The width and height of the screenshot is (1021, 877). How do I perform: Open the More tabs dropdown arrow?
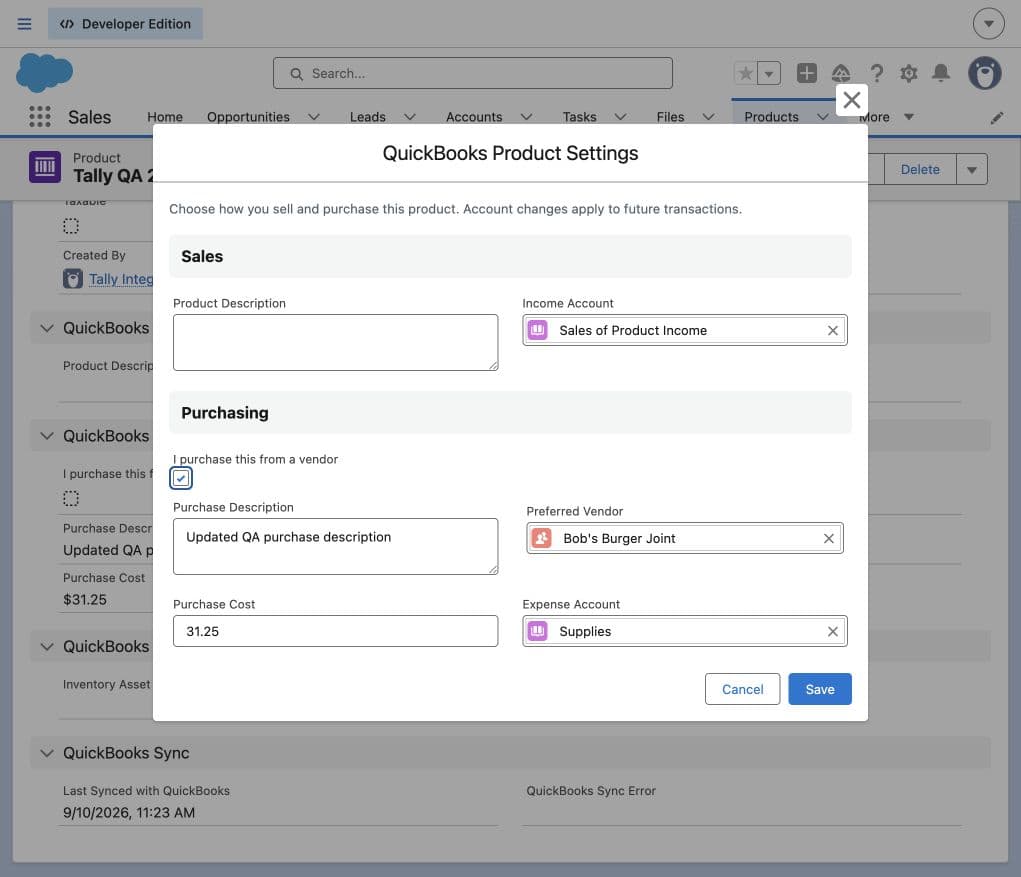(909, 117)
